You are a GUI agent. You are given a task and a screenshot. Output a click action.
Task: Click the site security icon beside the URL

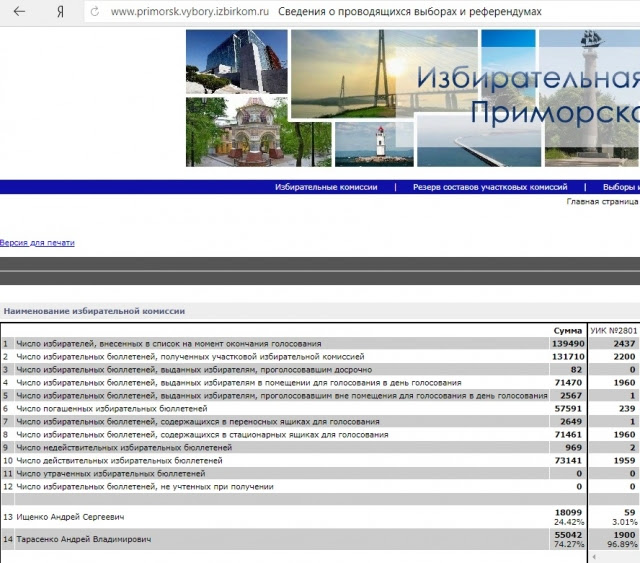(x=95, y=11)
